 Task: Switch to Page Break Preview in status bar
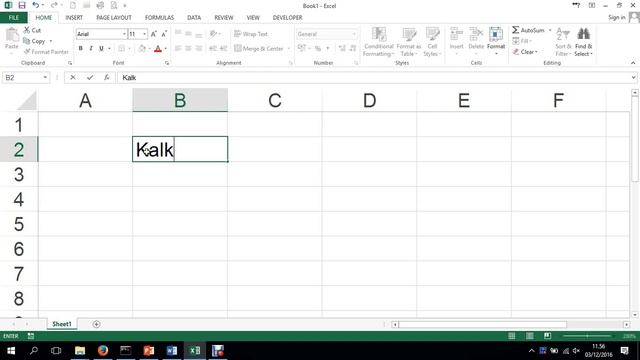[547, 336]
